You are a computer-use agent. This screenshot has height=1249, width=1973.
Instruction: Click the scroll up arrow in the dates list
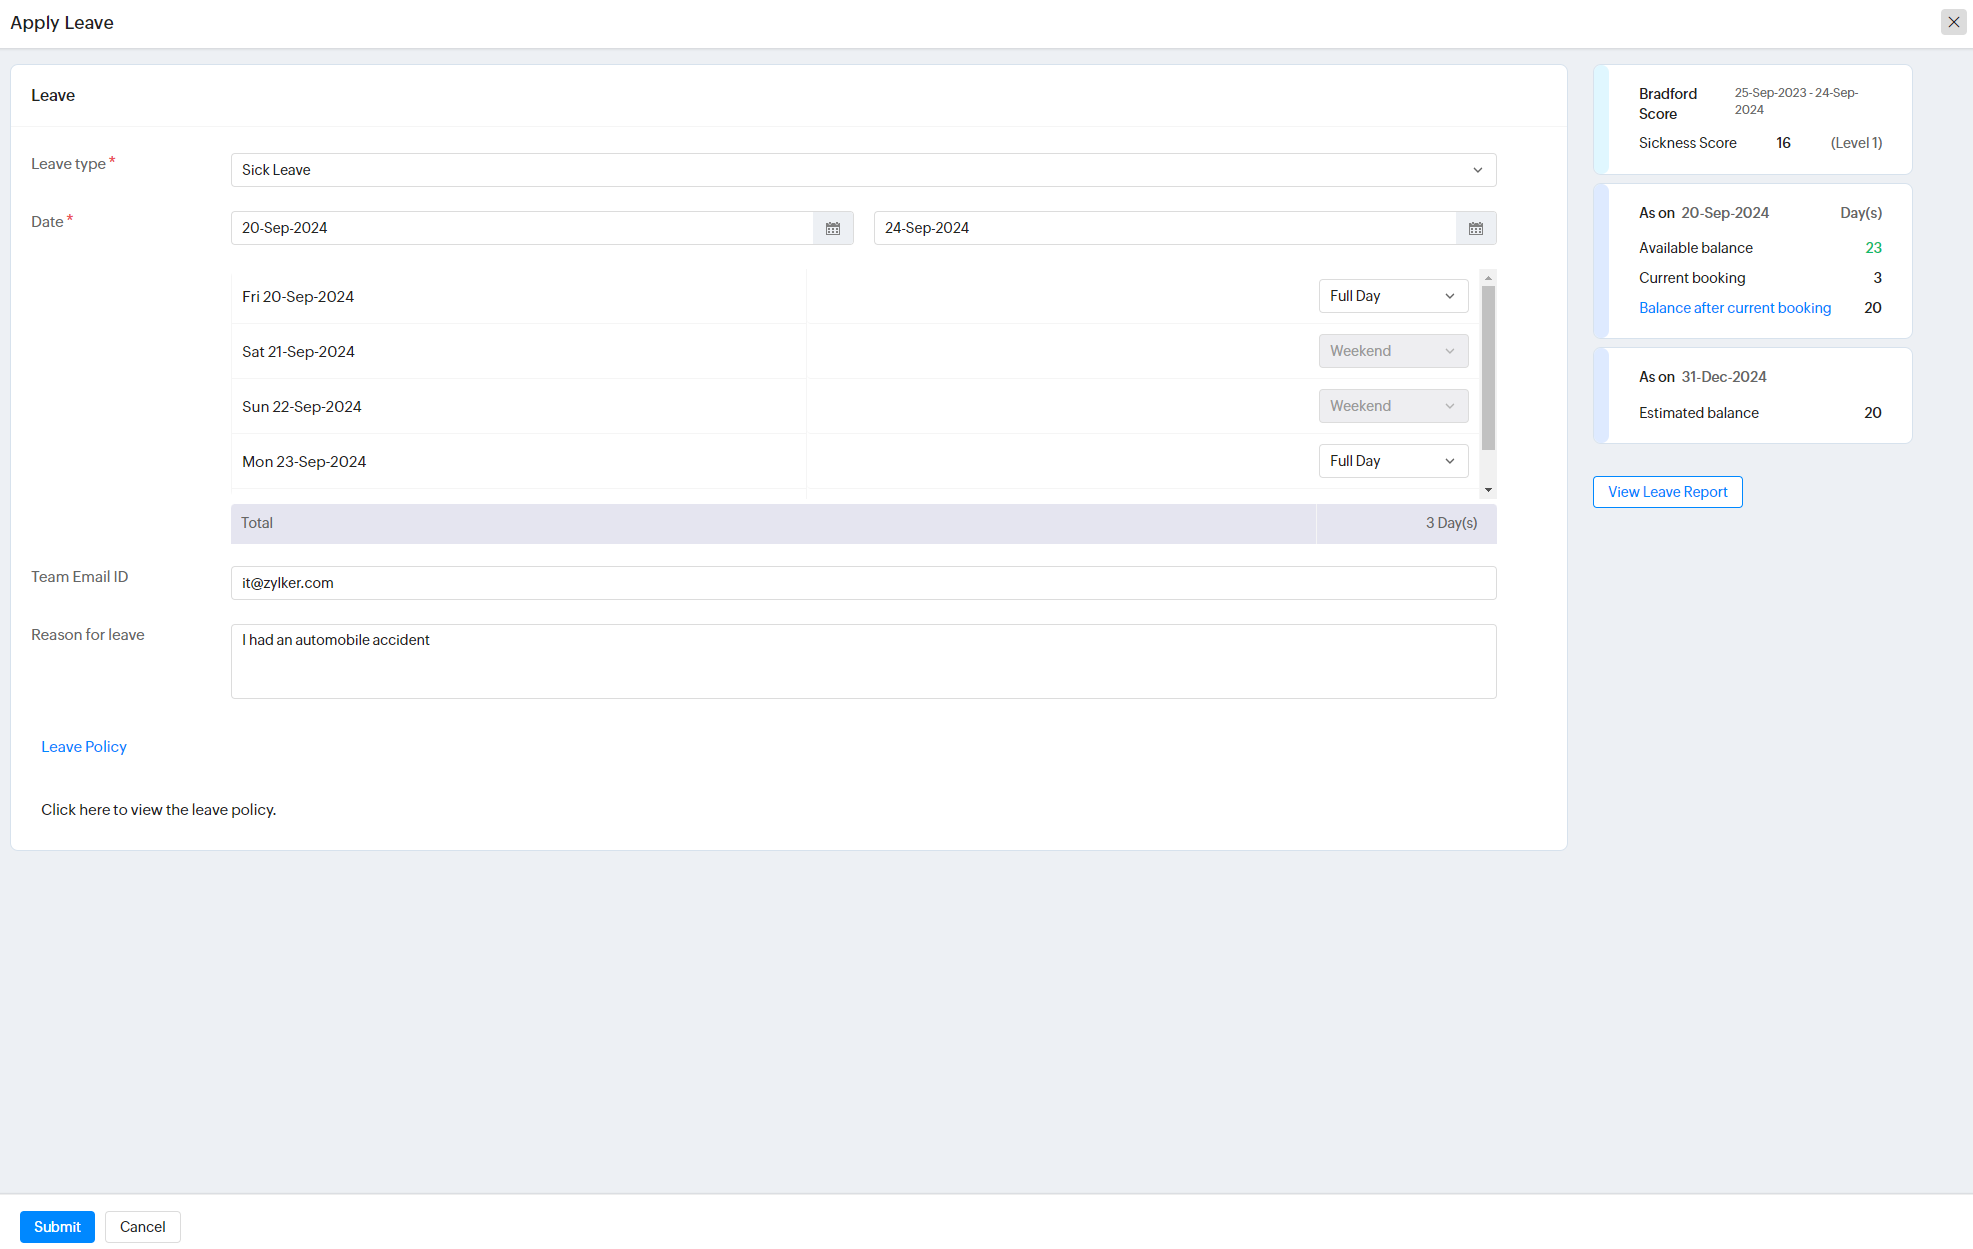[1488, 278]
